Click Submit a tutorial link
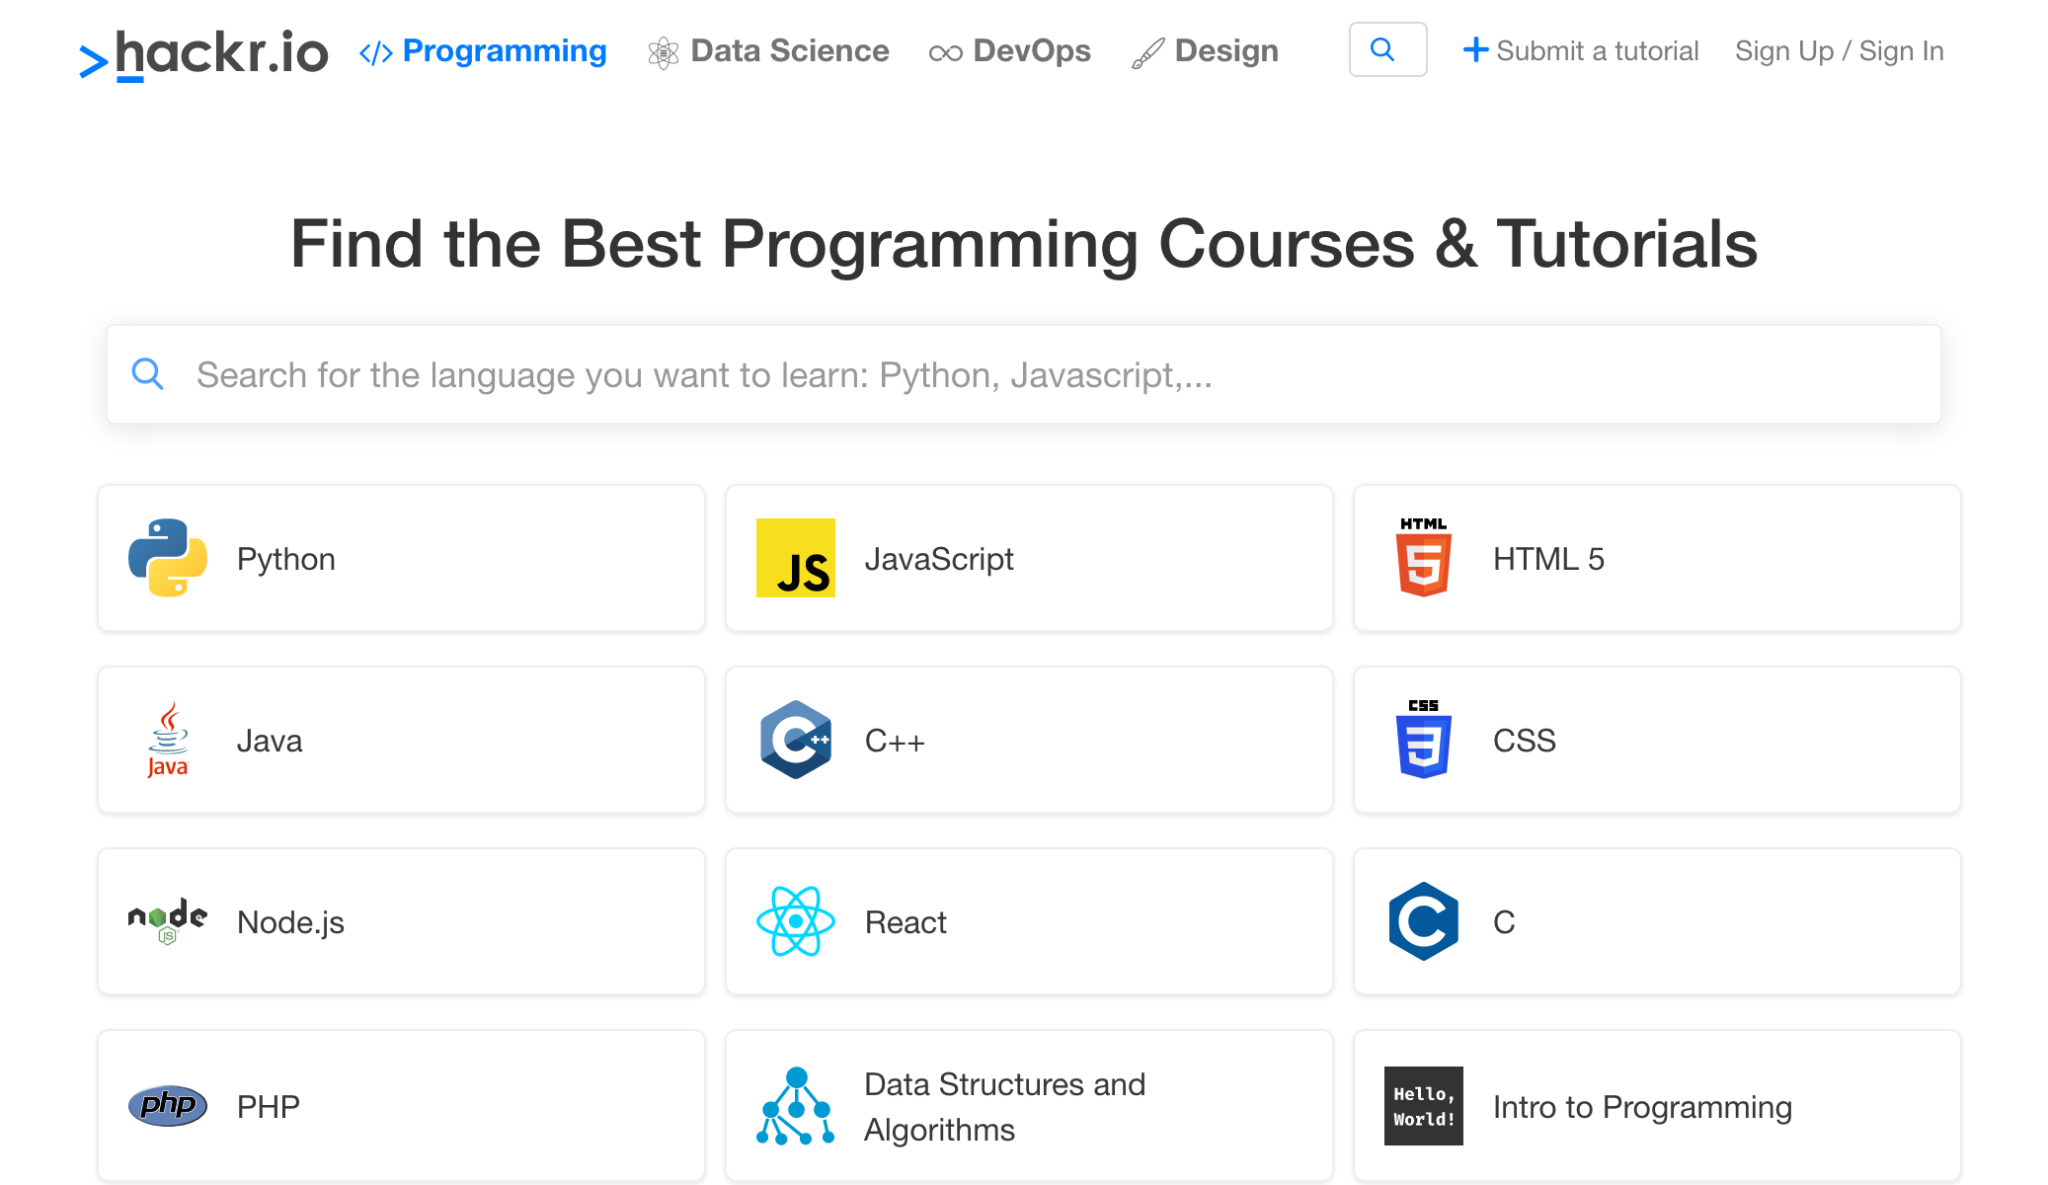The width and height of the screenshot is (2048, 1185). click(x=1581, y=51)
